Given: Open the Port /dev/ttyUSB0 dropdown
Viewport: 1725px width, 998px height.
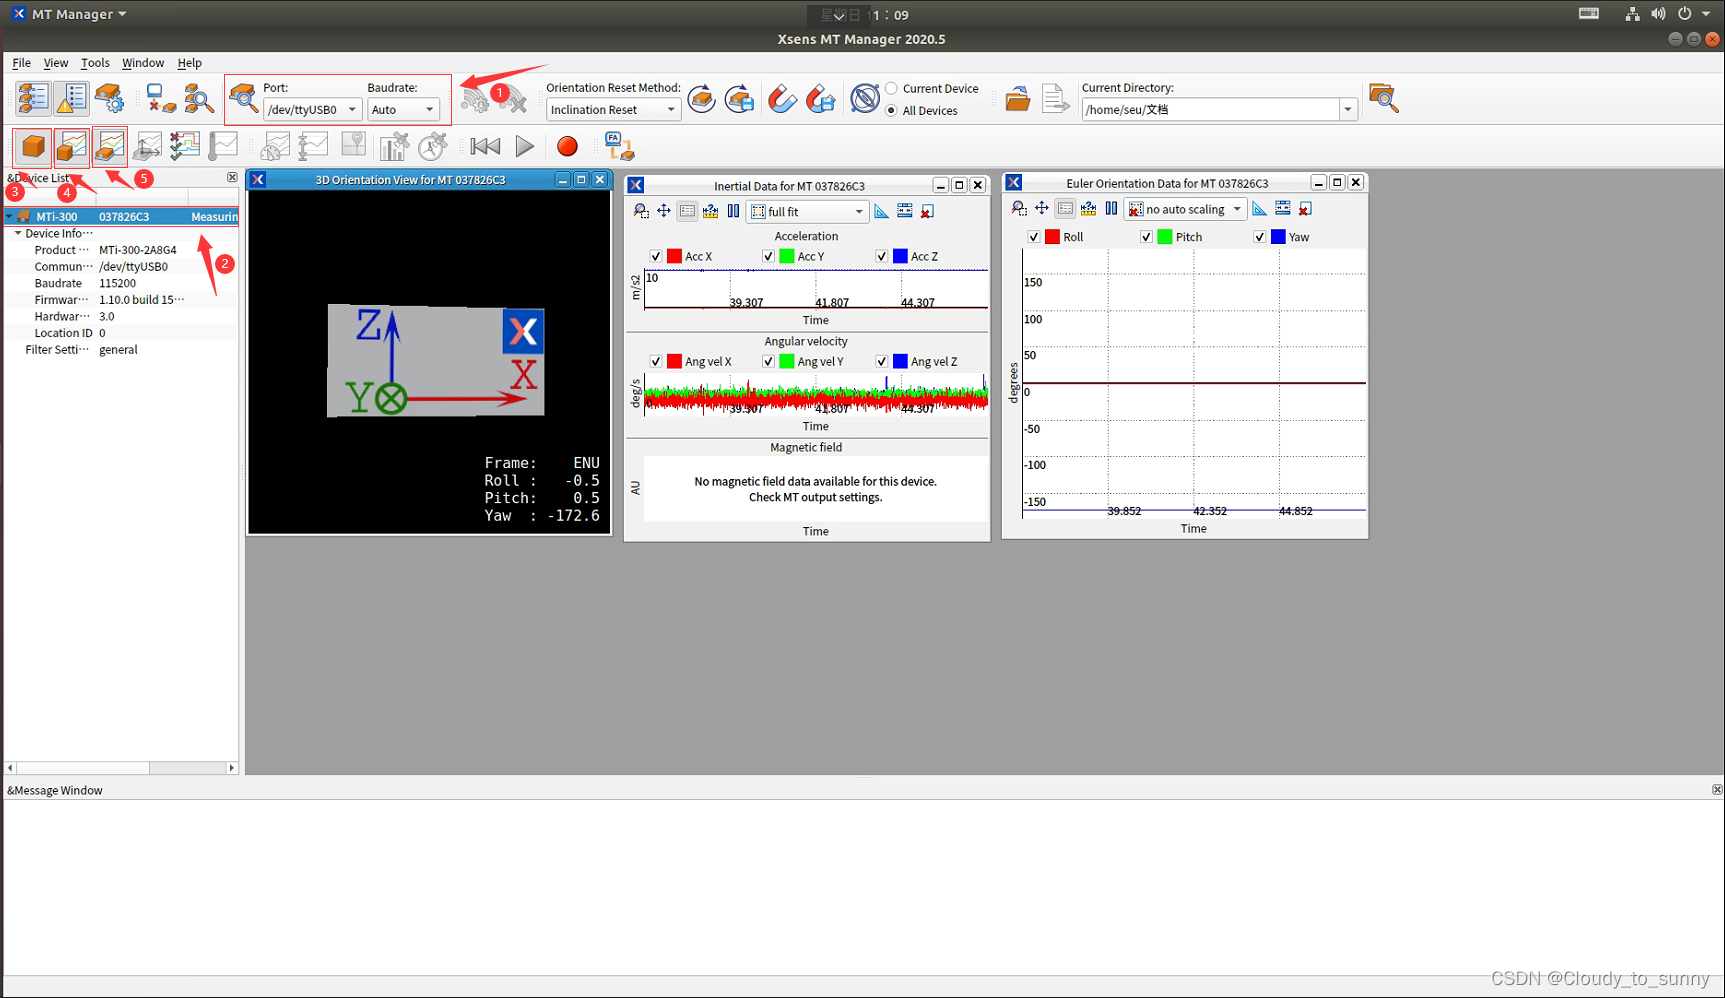Looking at the screenshot, I should (x=312, y=110).
